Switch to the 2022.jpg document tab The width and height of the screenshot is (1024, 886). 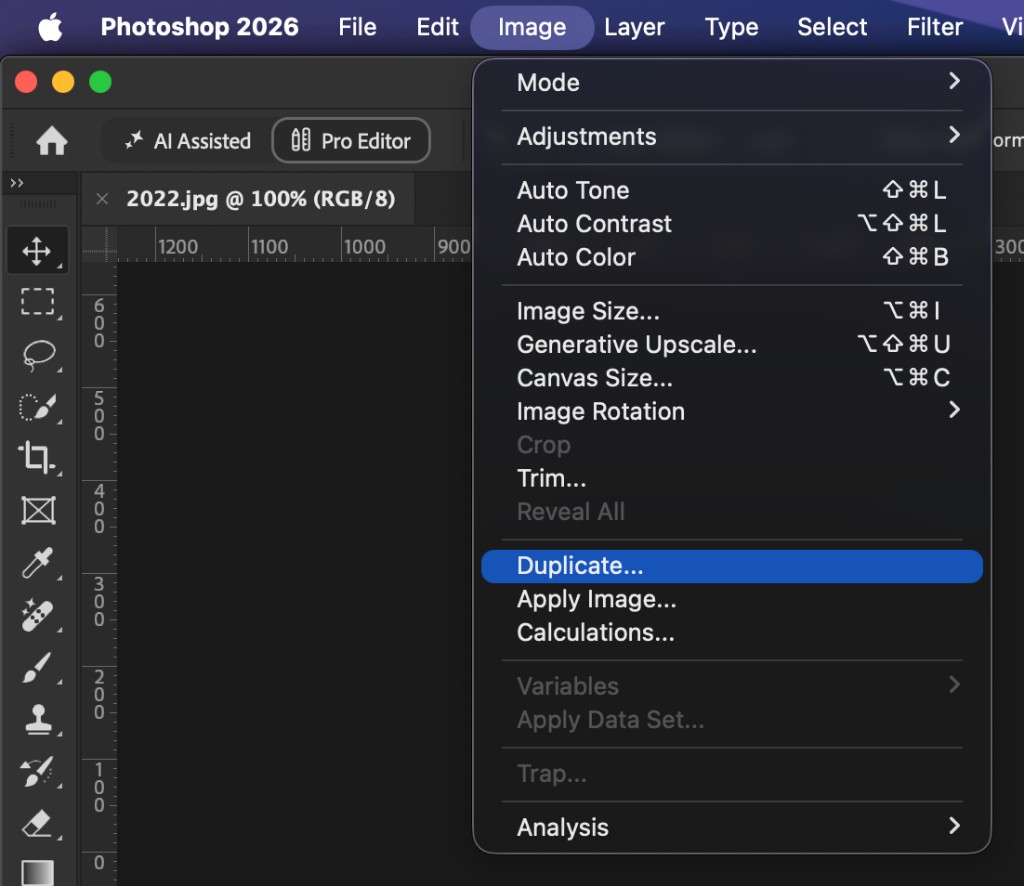point(261,198)
